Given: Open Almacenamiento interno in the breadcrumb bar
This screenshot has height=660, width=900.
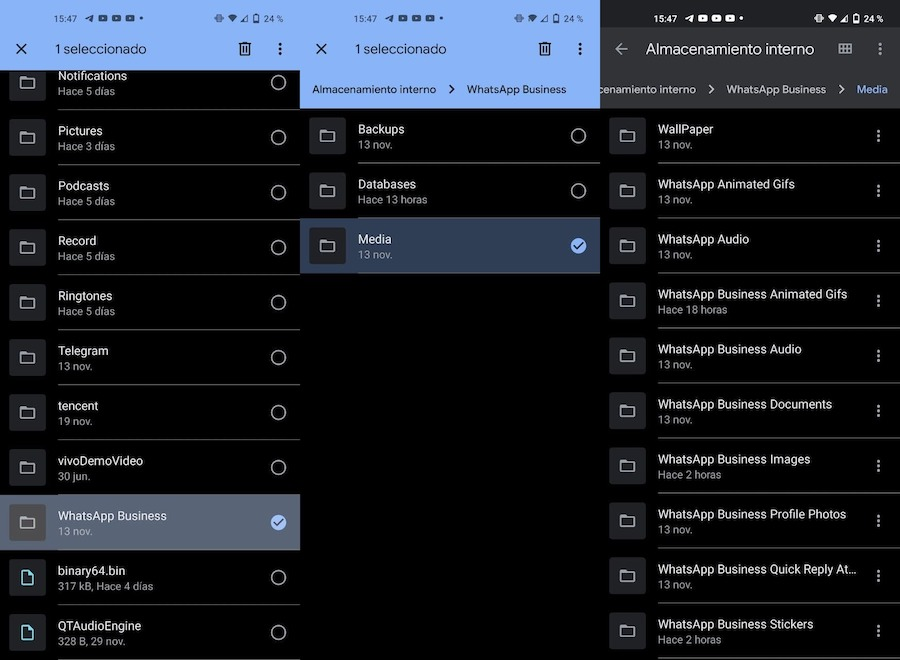Looking at the screenshot, I should (373, 89).
